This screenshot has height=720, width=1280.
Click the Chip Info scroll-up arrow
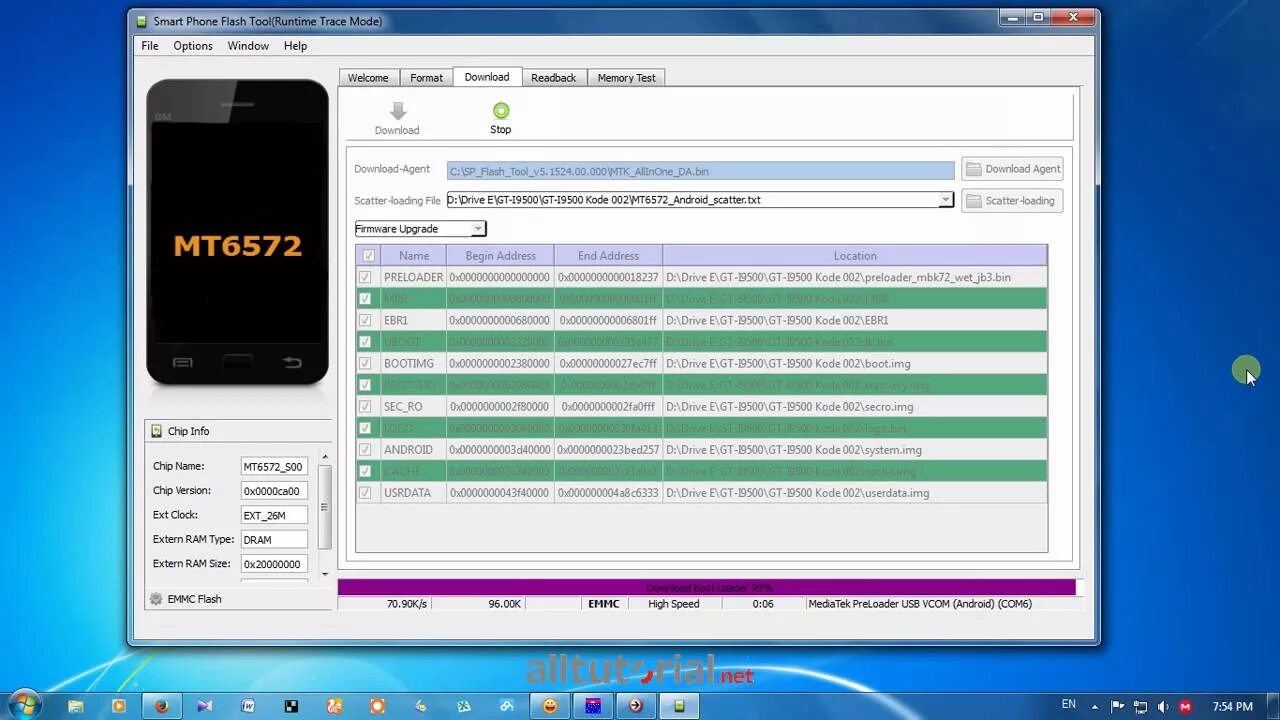coord(324,456)
